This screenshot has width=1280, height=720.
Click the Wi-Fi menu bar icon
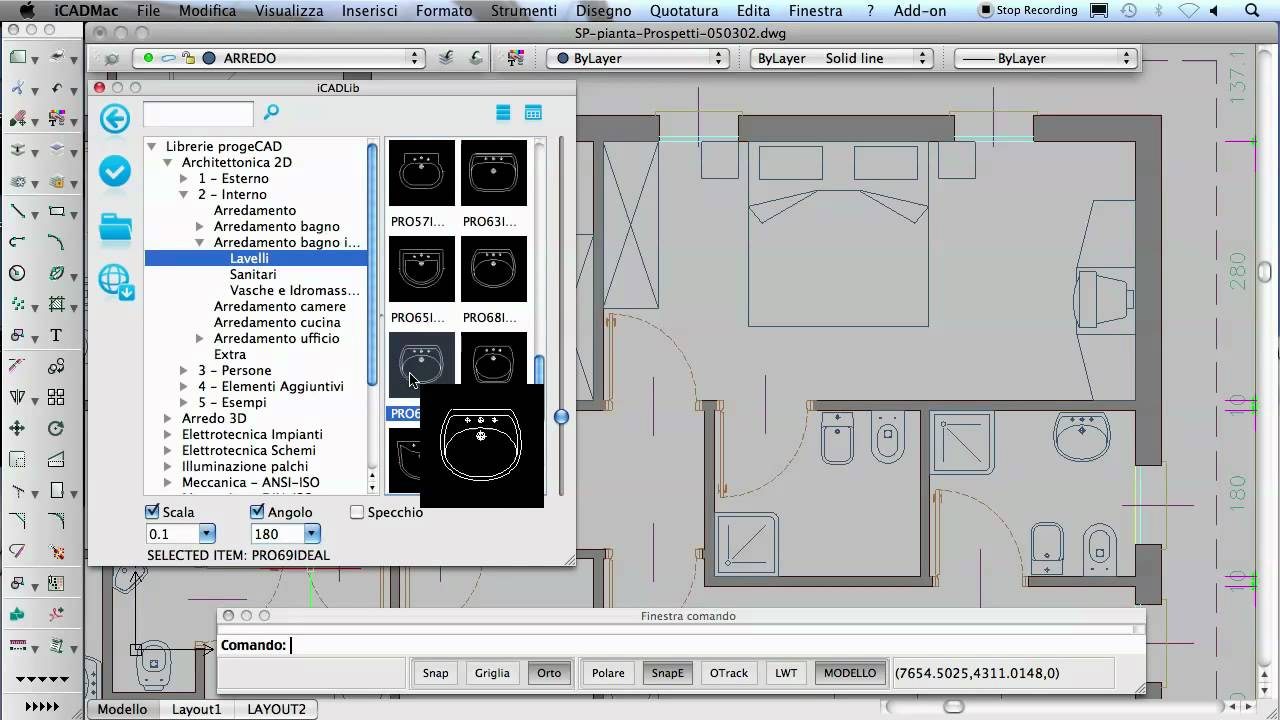(1187, 11)
